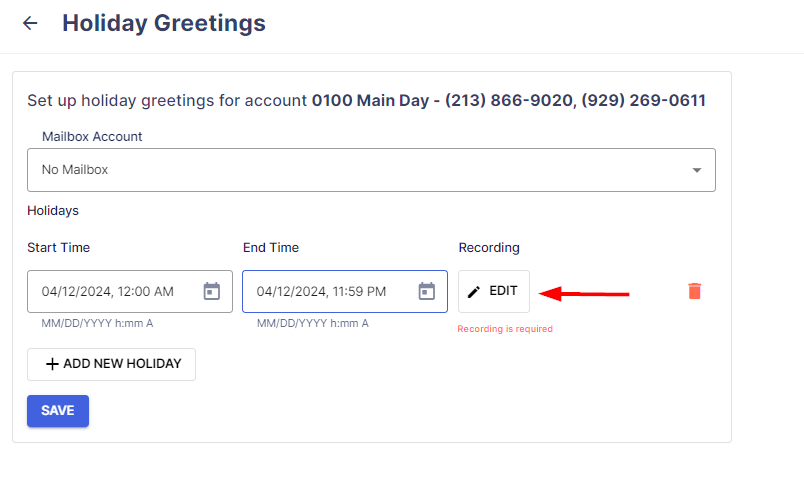804x492 pixels.
Task: Click the Holiday Greetings page title
Action: 164,23
